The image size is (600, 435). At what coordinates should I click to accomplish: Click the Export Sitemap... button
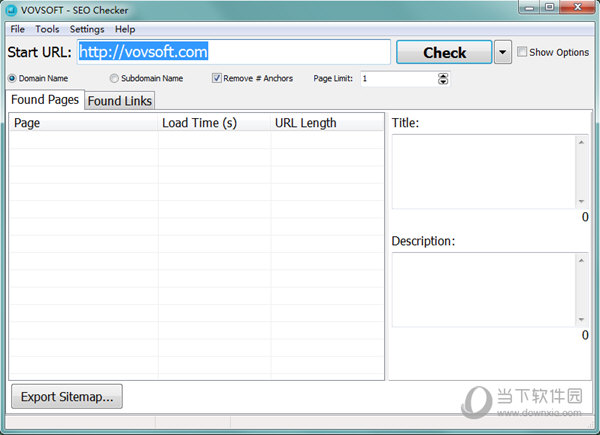[x=67, y=397]
